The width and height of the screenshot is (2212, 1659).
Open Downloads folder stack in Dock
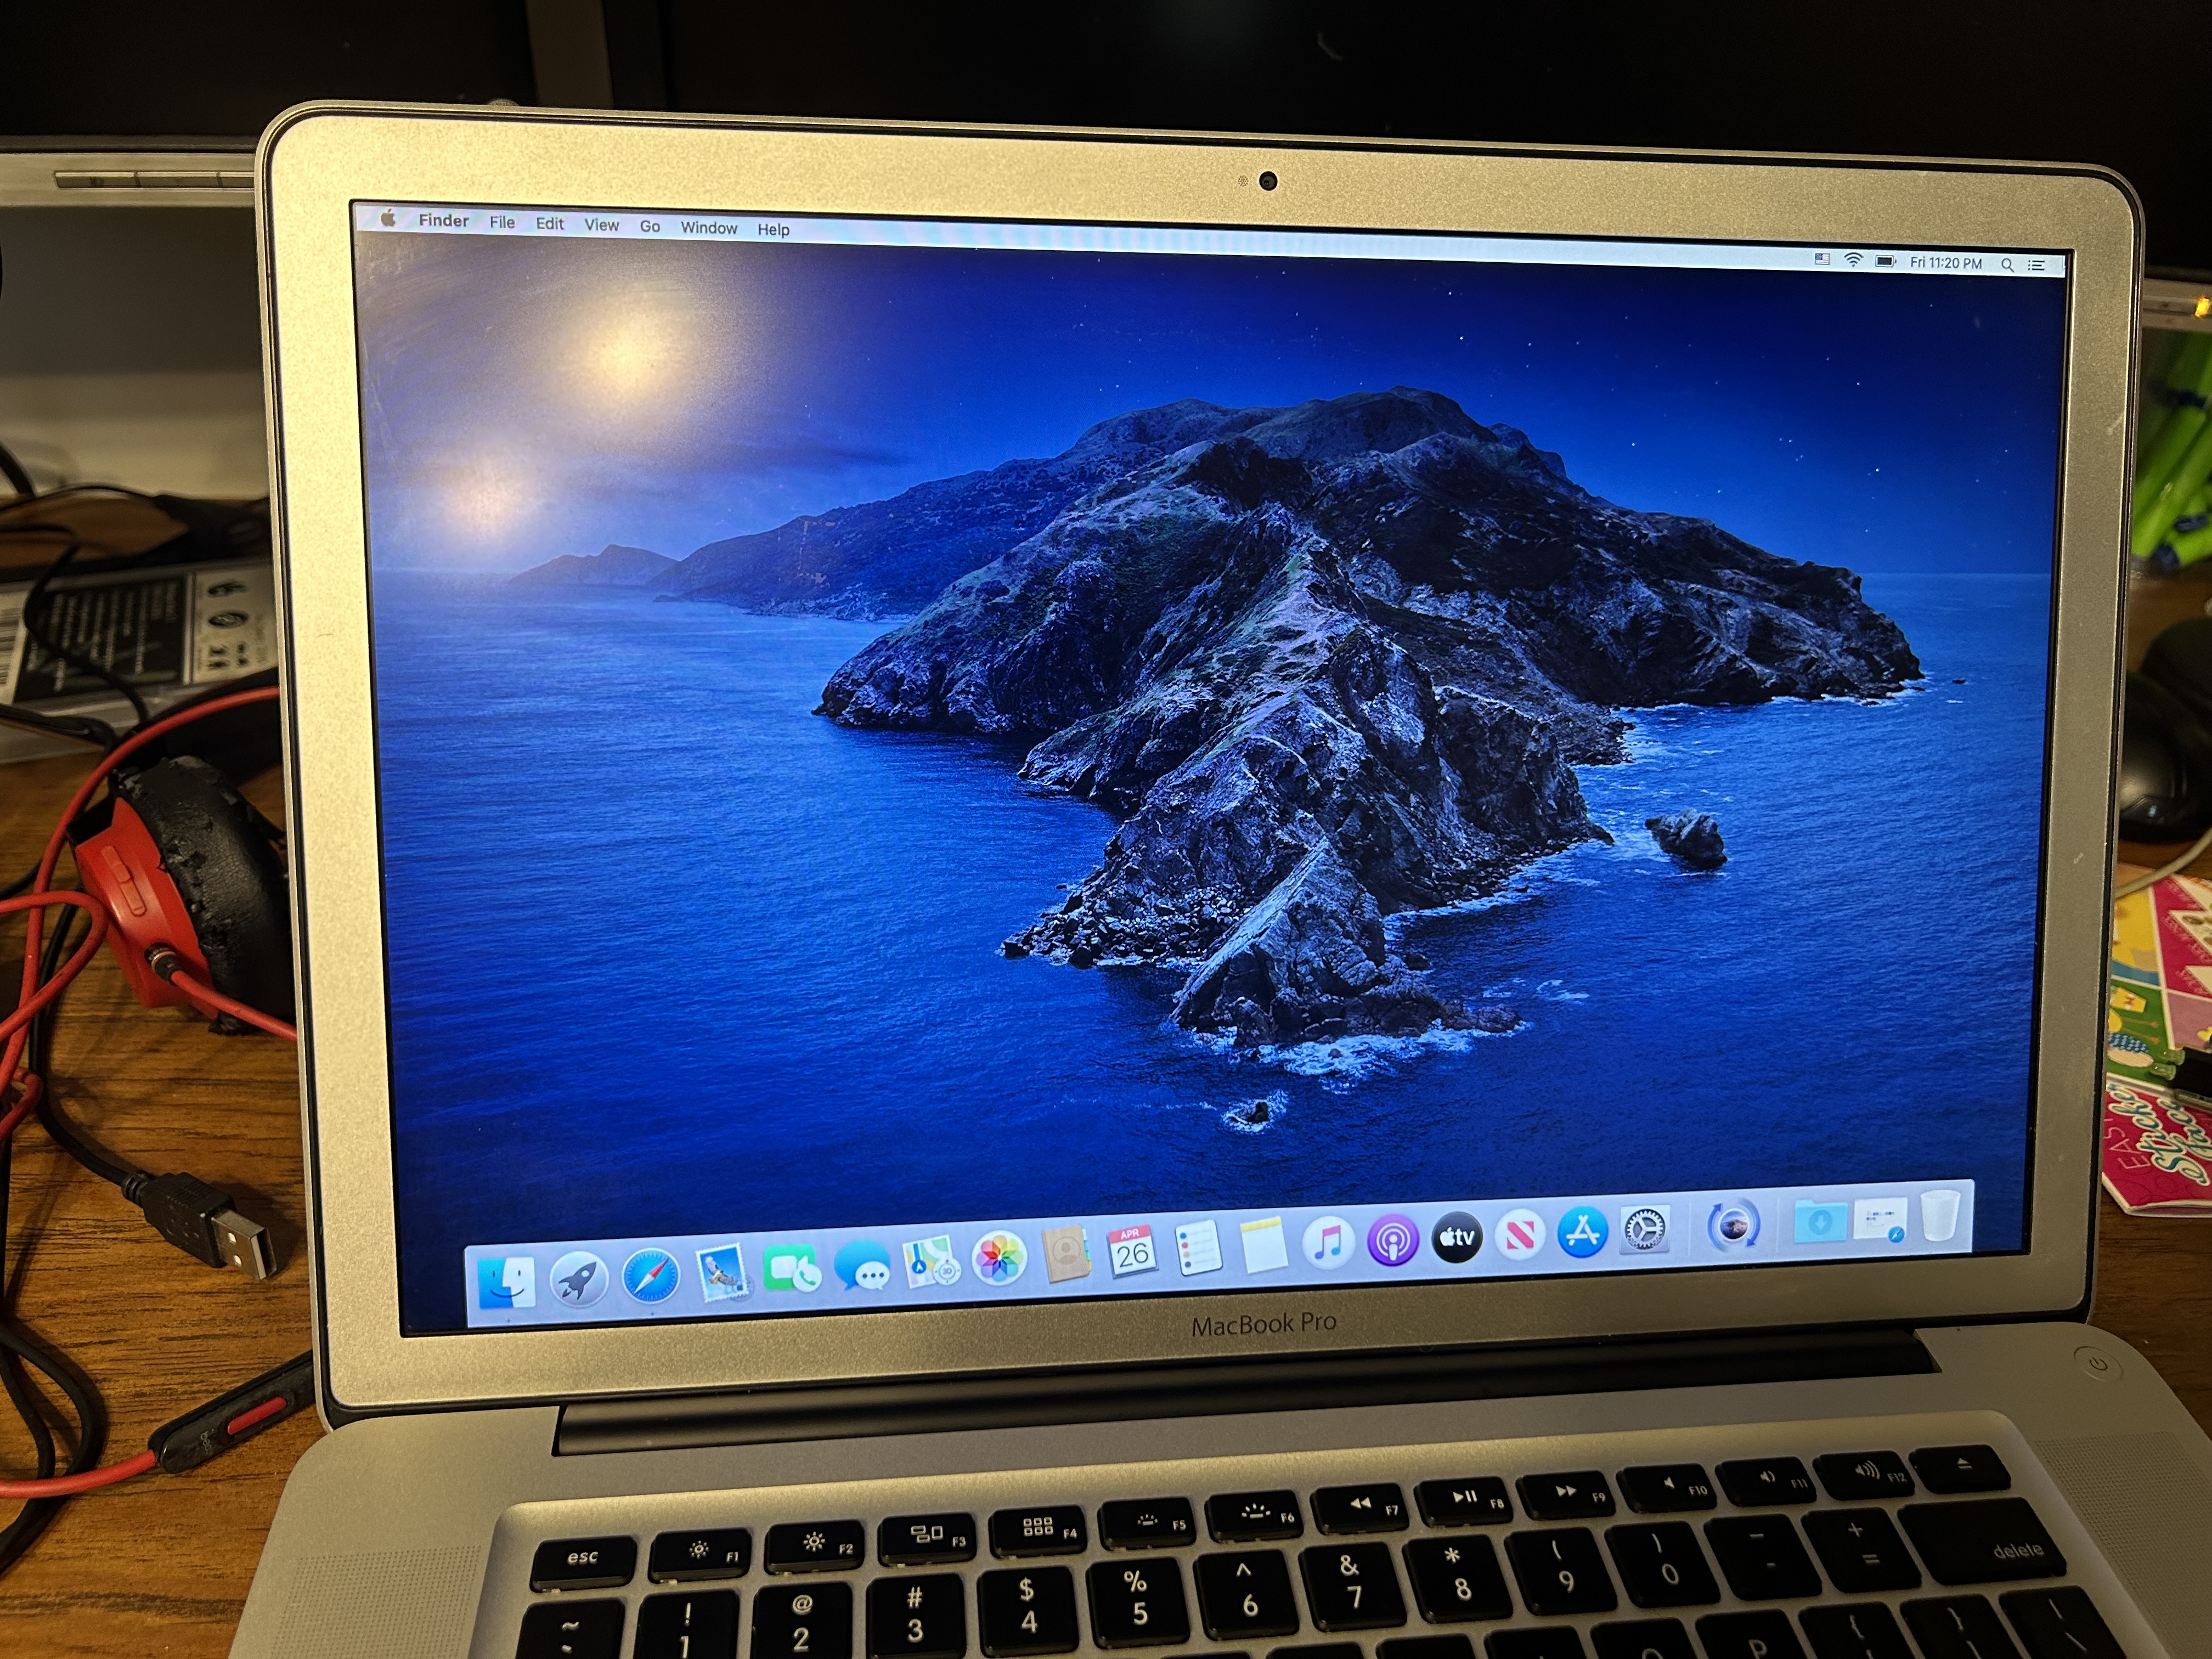click(1820, 1221)
